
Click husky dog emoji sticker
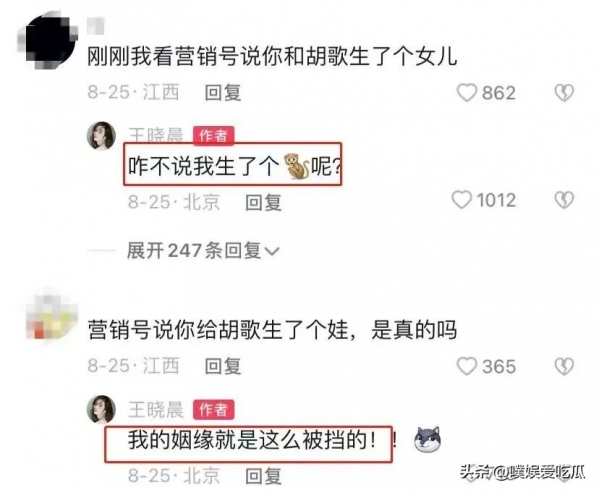pos(427,439)
